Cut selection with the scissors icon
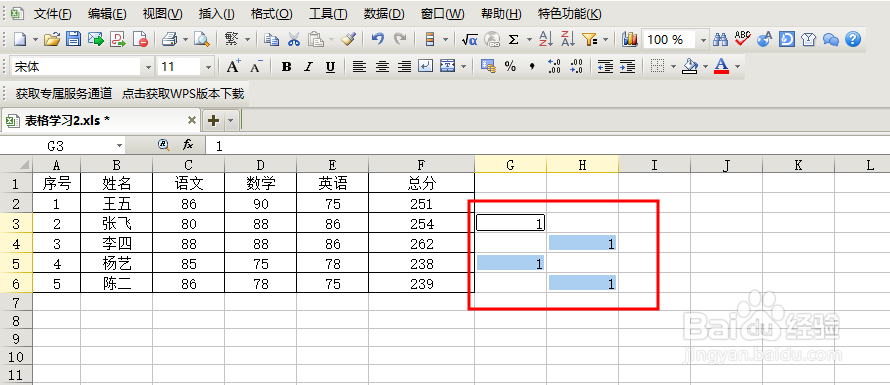Viewport: 890px width, 385px height. (293, 39)
